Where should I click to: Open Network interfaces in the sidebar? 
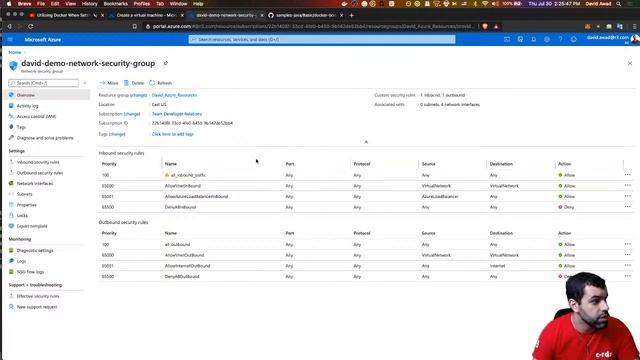point(35,183)
